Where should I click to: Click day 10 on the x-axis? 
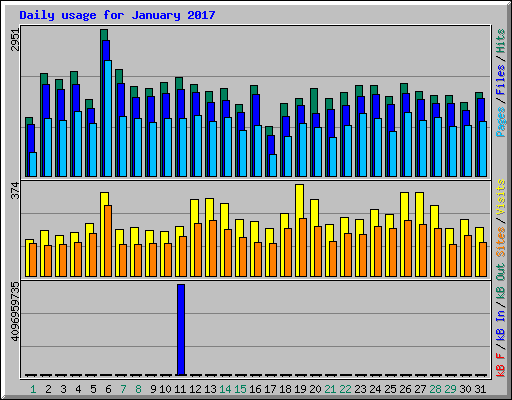165,389
